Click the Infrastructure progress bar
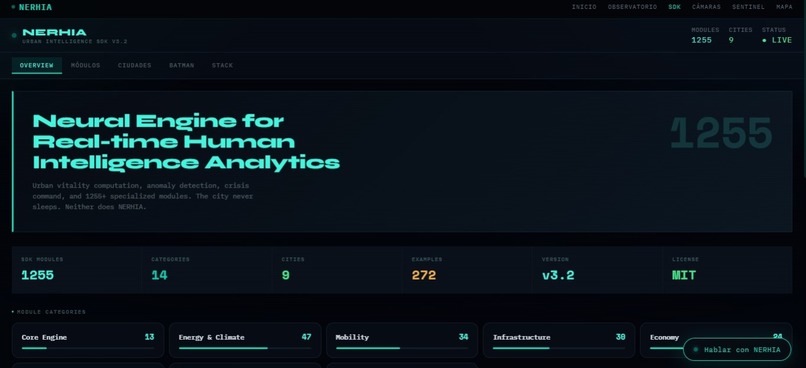 [559, 348]
